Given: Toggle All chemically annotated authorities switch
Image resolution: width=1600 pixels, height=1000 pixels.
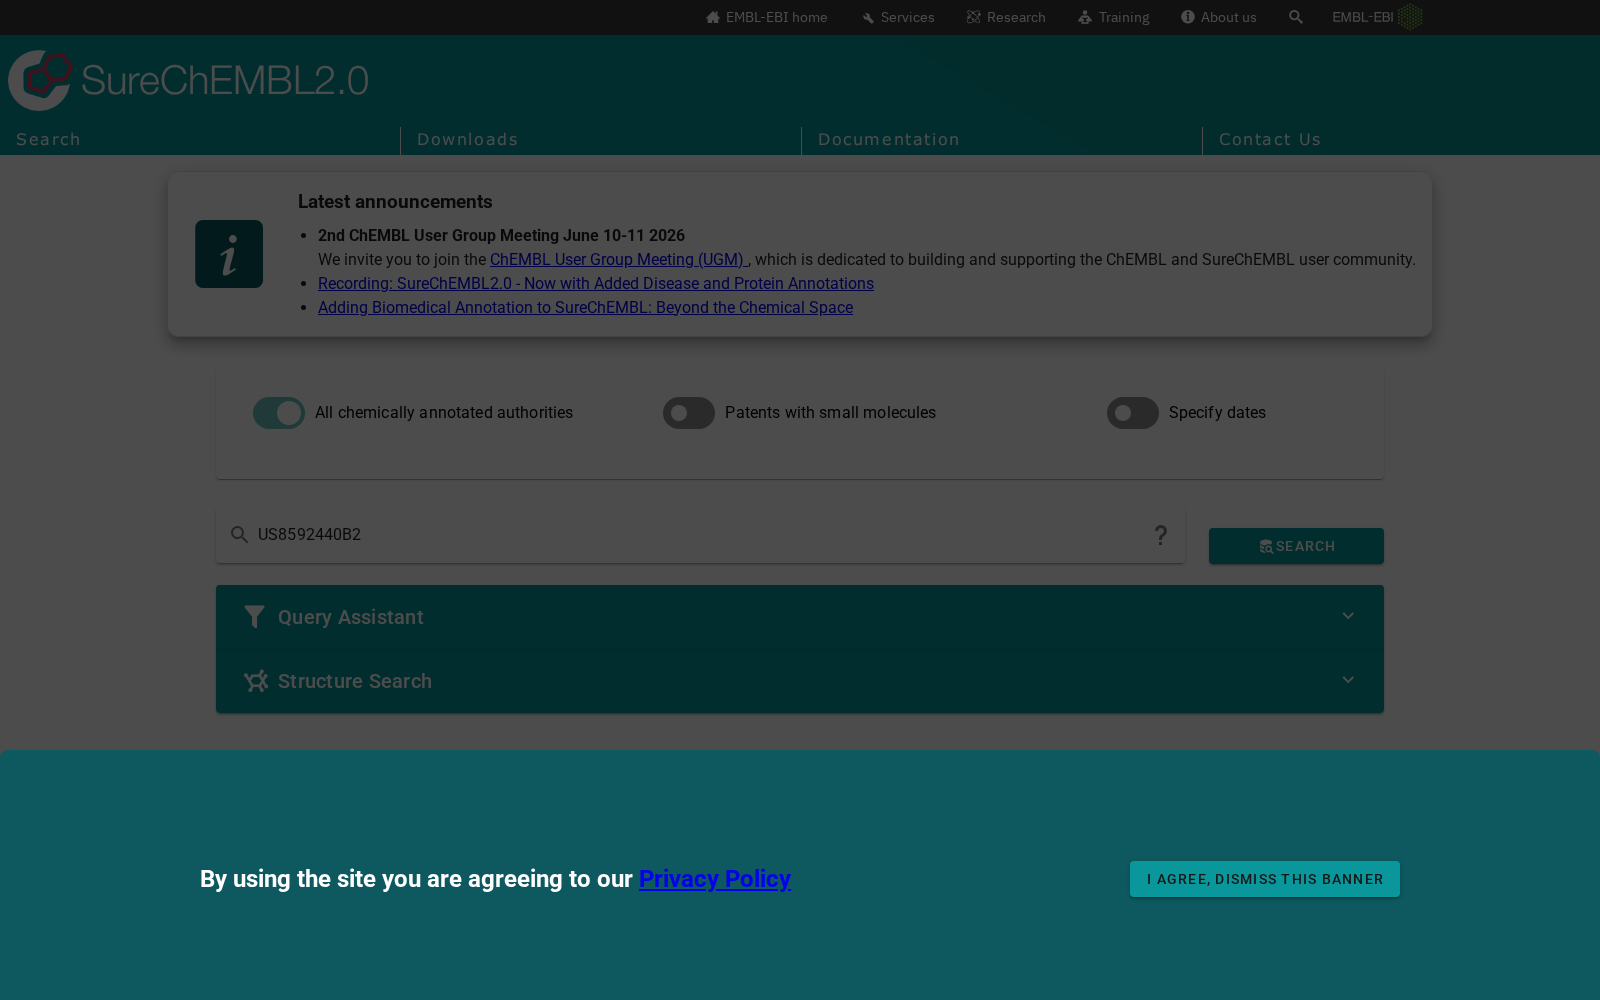Looking at the screenshot, I should [279, 413].
